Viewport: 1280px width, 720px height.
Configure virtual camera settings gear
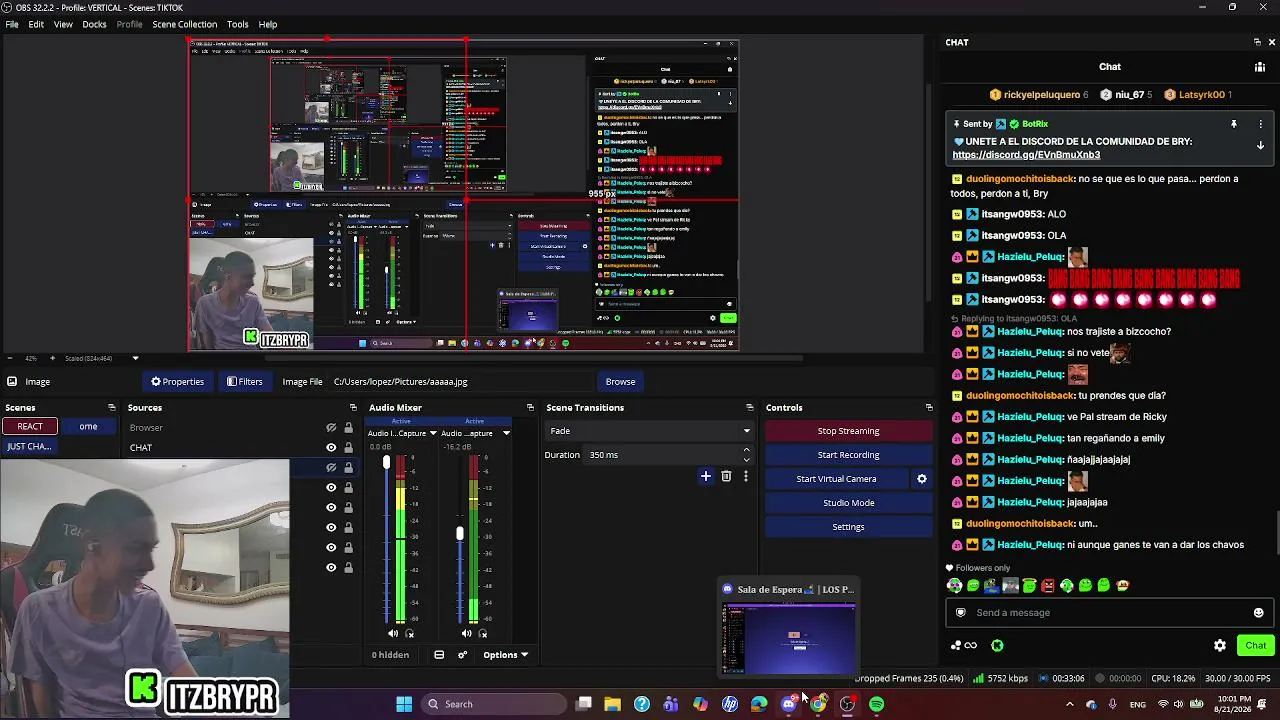[x=922, y=479]
